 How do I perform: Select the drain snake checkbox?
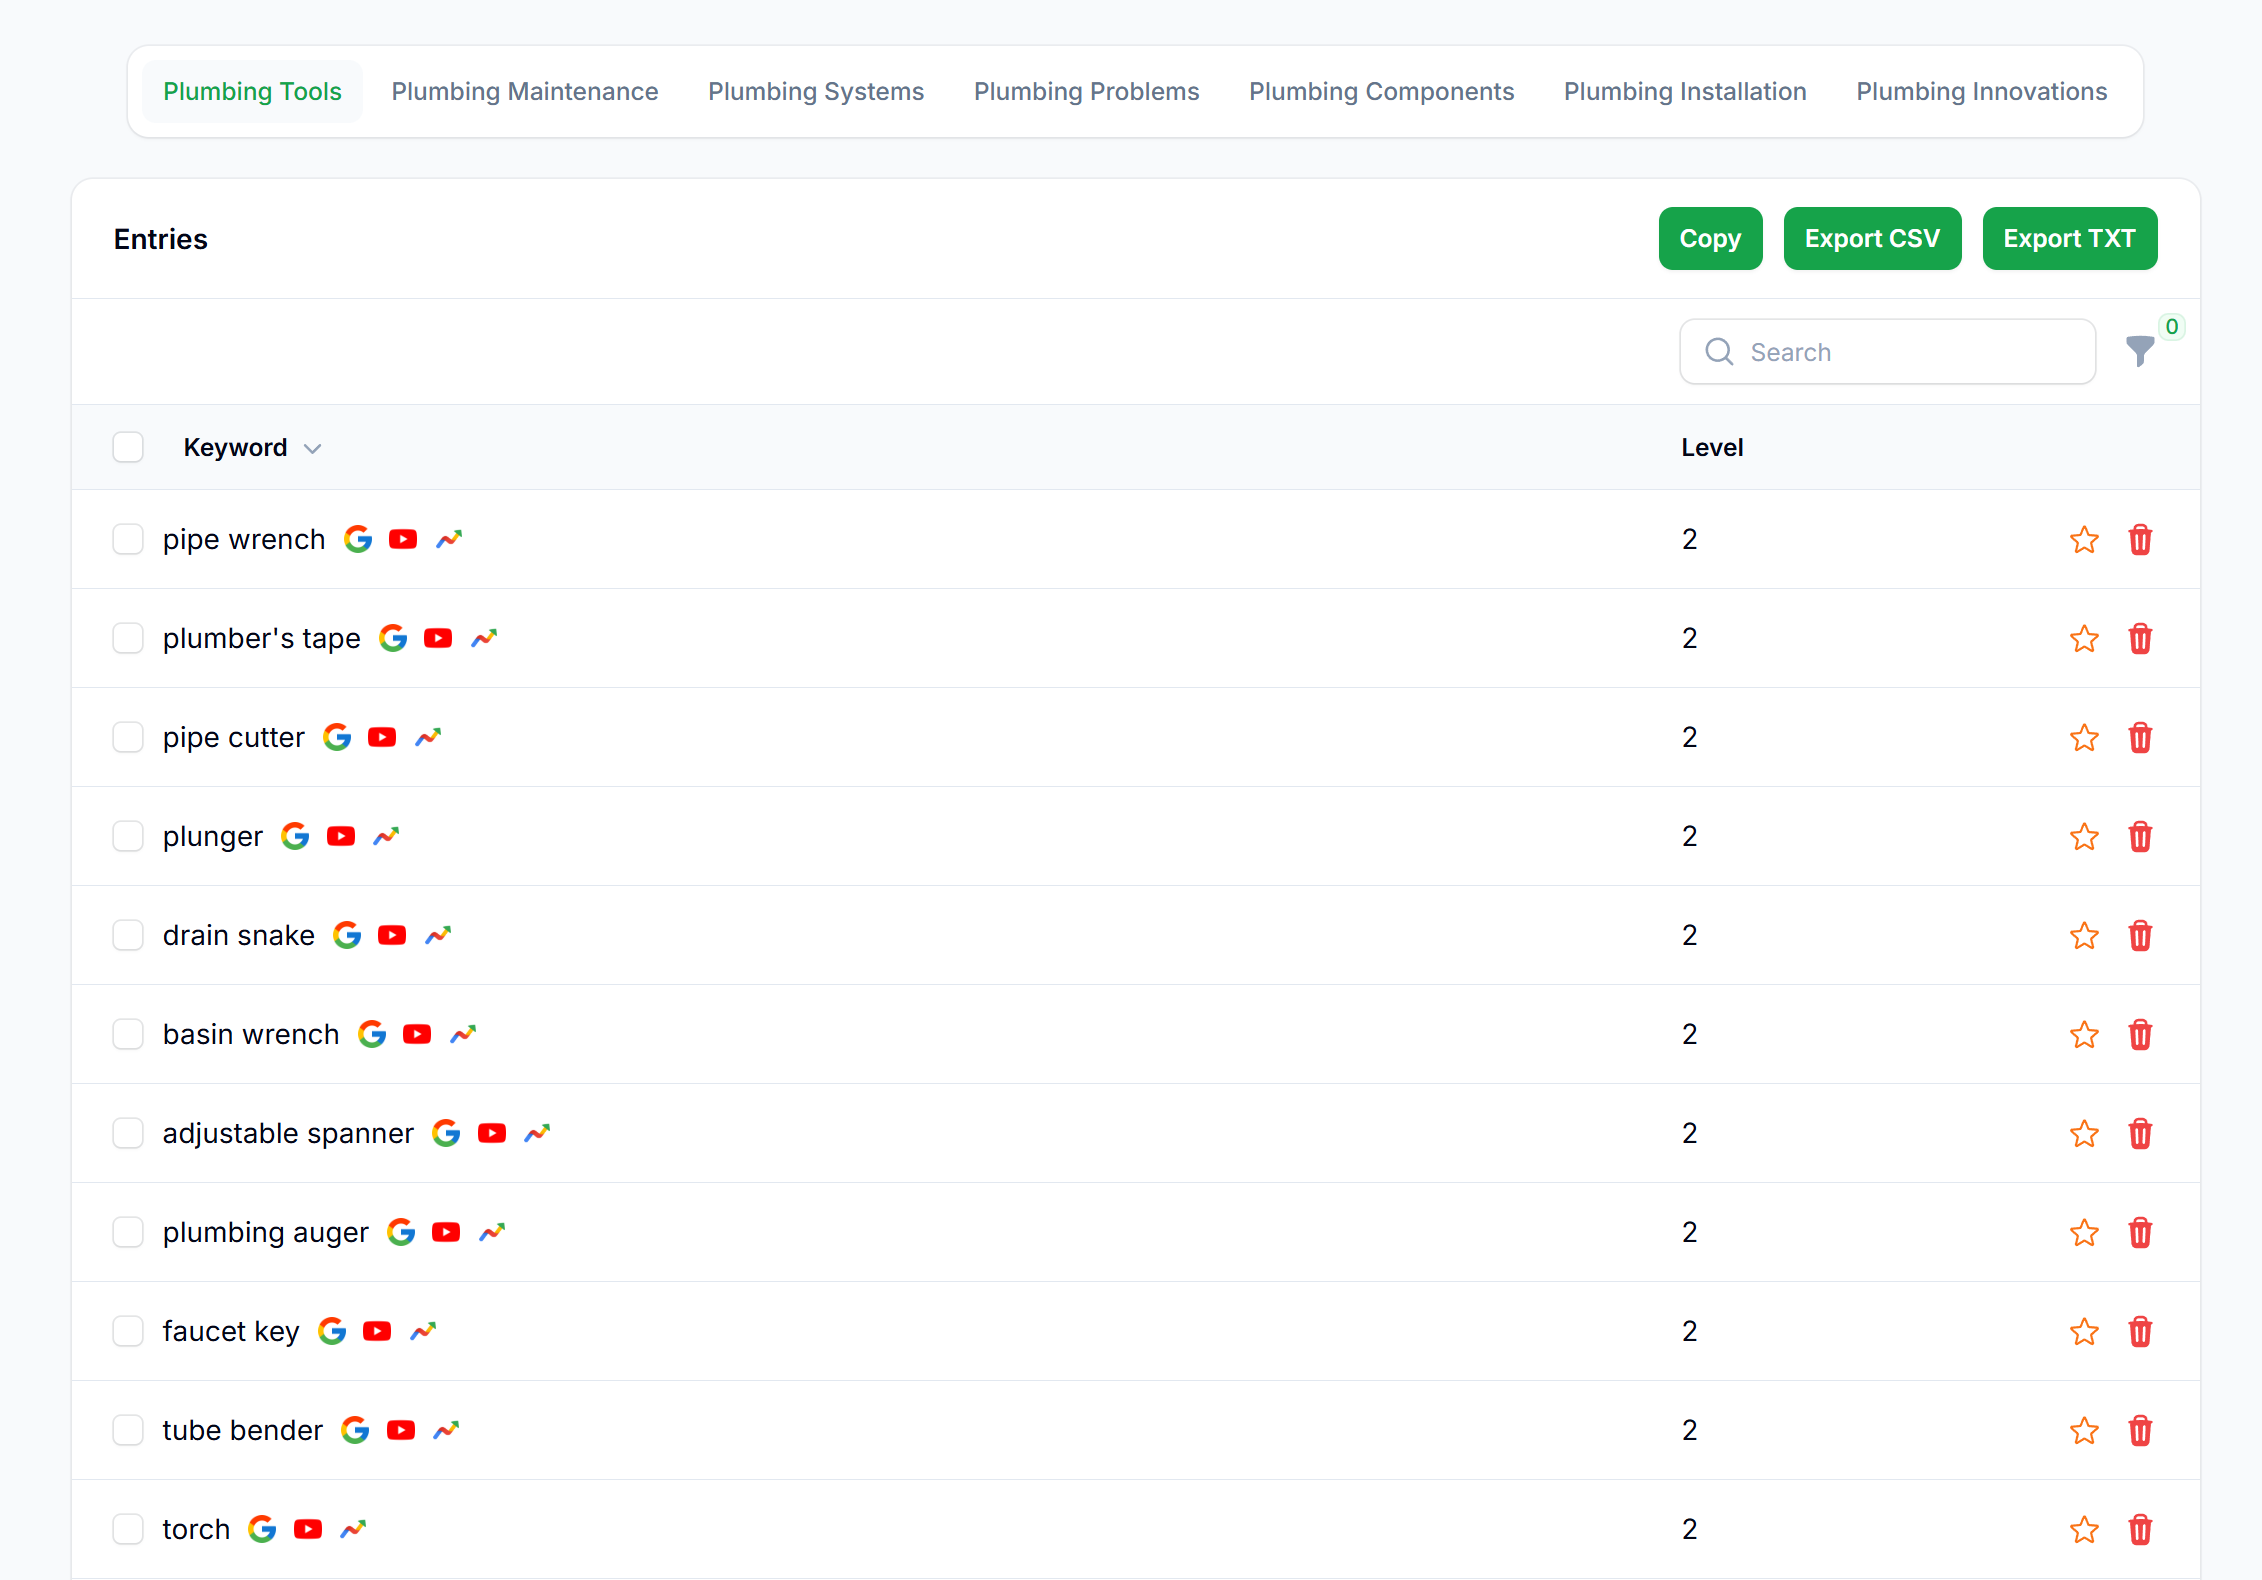[128, 935]
